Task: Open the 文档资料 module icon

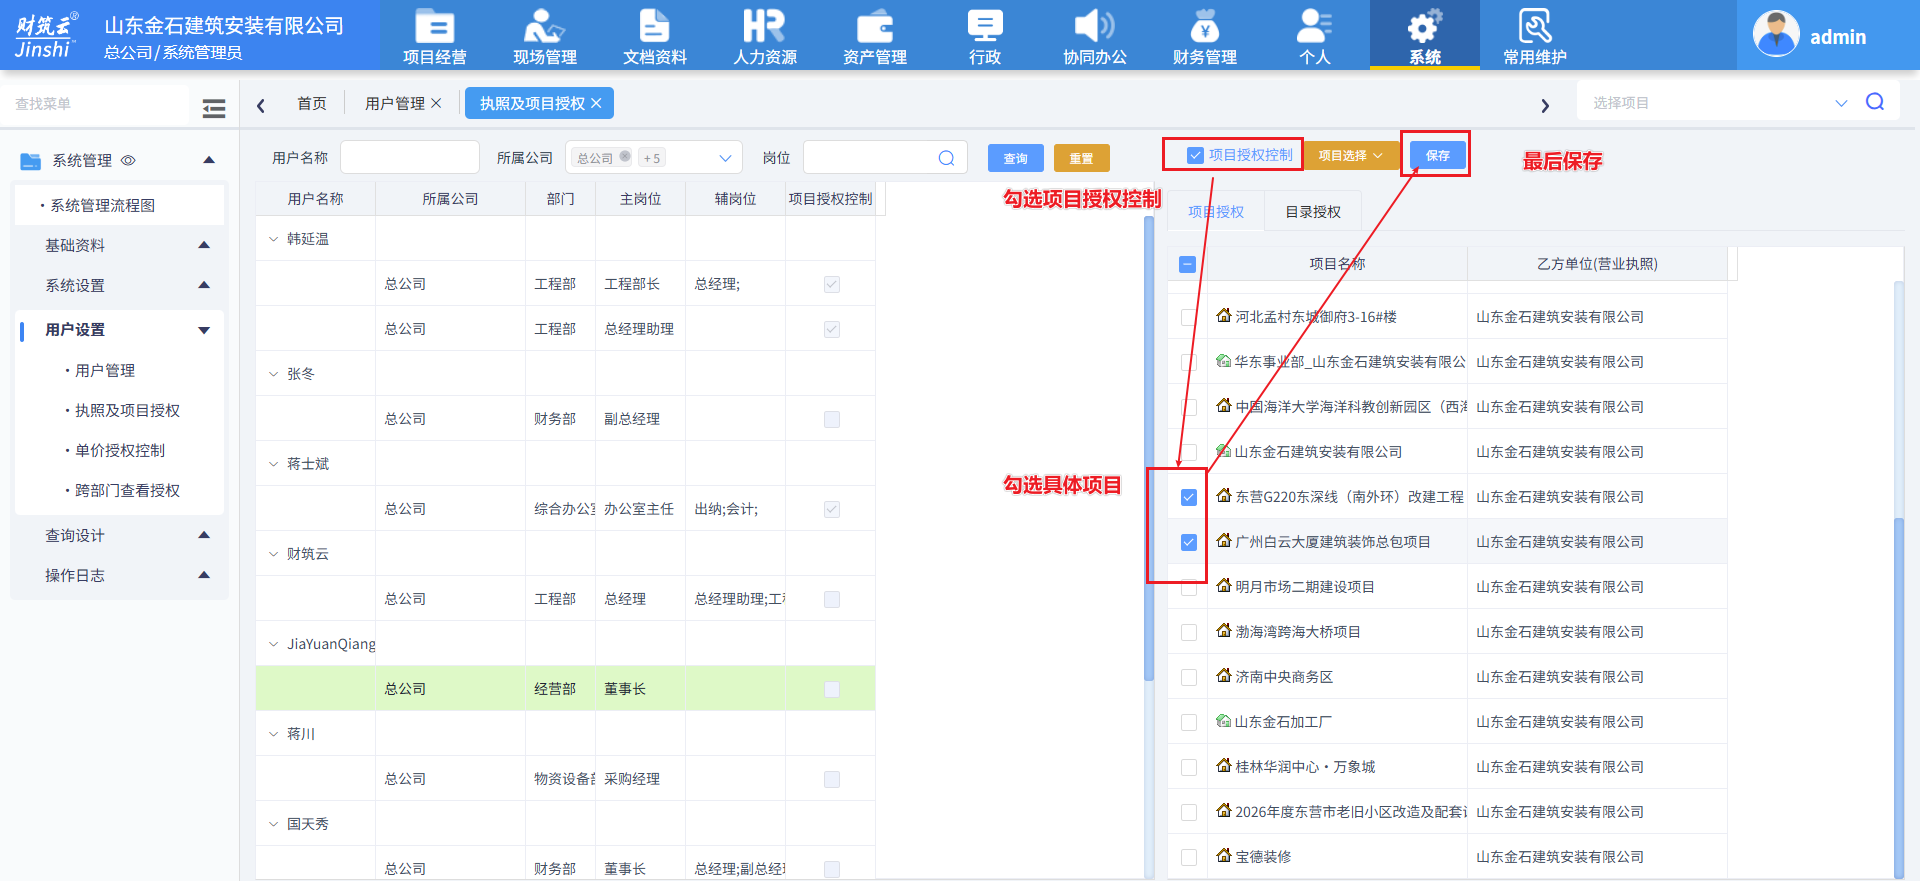Action: click(654, 26)
